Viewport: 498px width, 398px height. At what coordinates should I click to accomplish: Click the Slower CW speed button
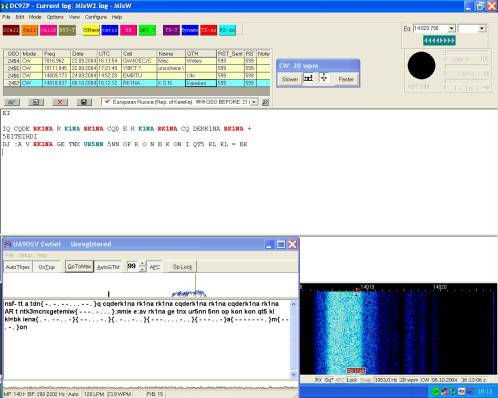pyautogui.click(x=290, y=79)
